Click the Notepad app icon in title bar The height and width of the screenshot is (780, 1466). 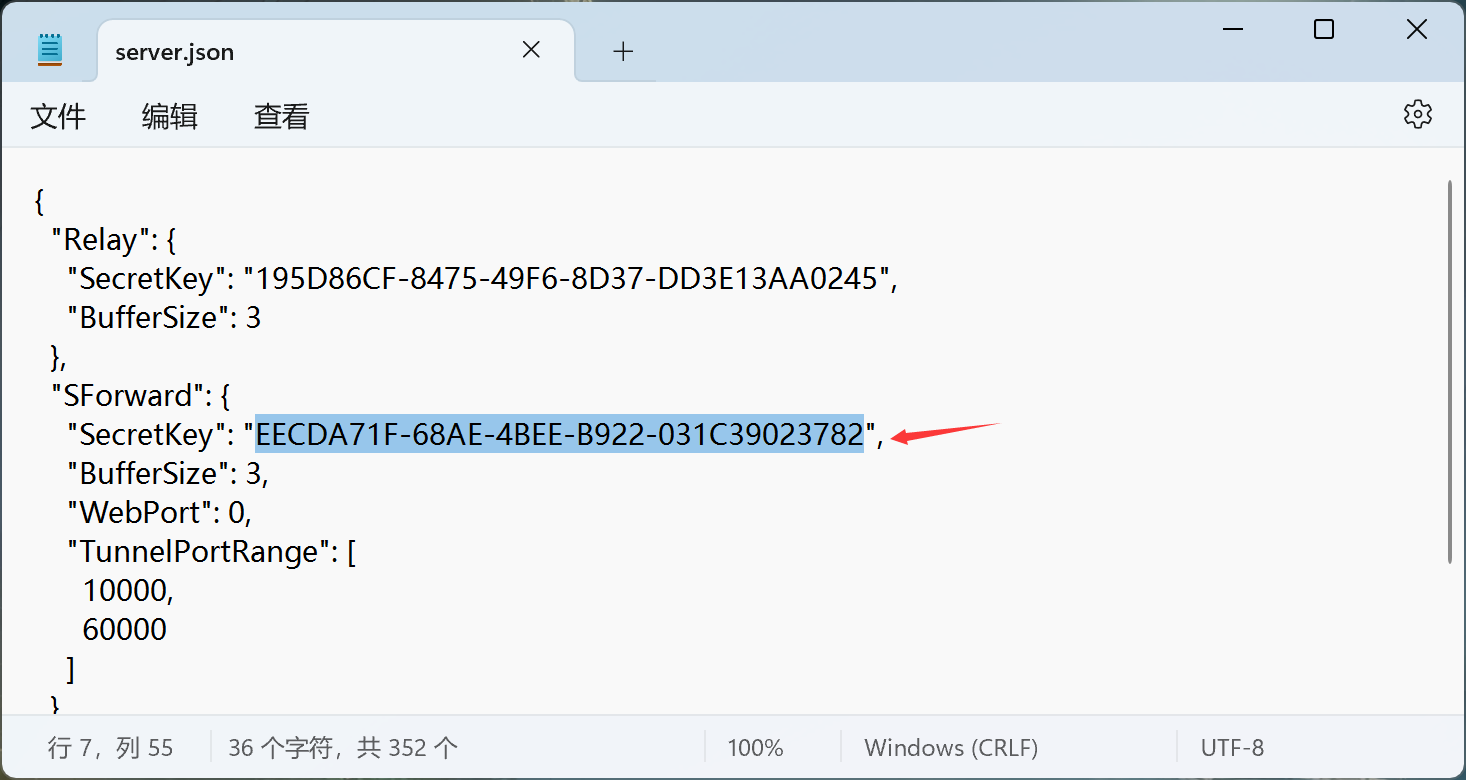(50, 50)
